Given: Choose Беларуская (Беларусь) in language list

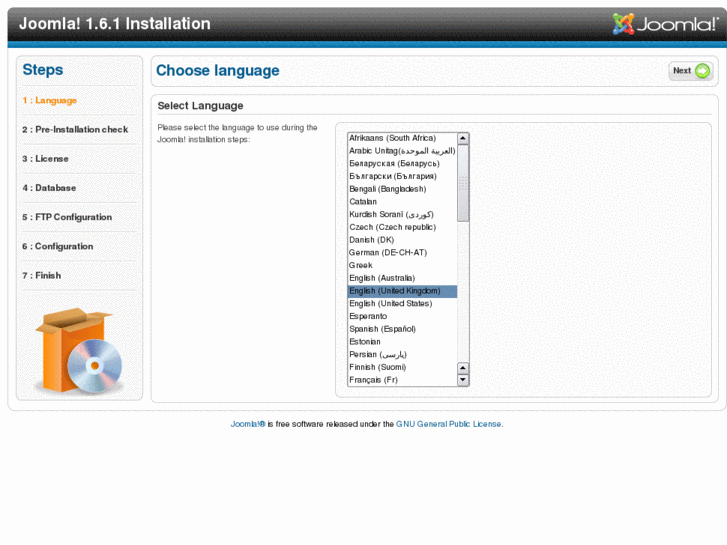Looking at the screenshot, I should (x=402, y=164).
